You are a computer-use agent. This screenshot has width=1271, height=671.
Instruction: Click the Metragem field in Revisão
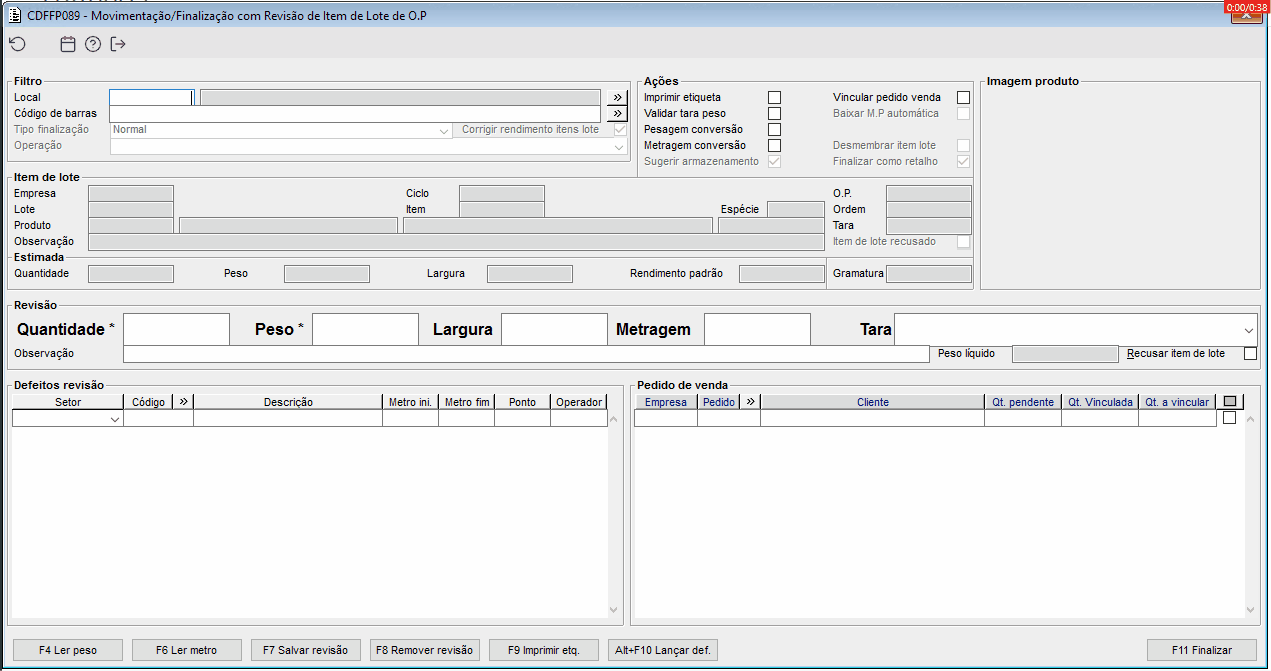point(757,329)
